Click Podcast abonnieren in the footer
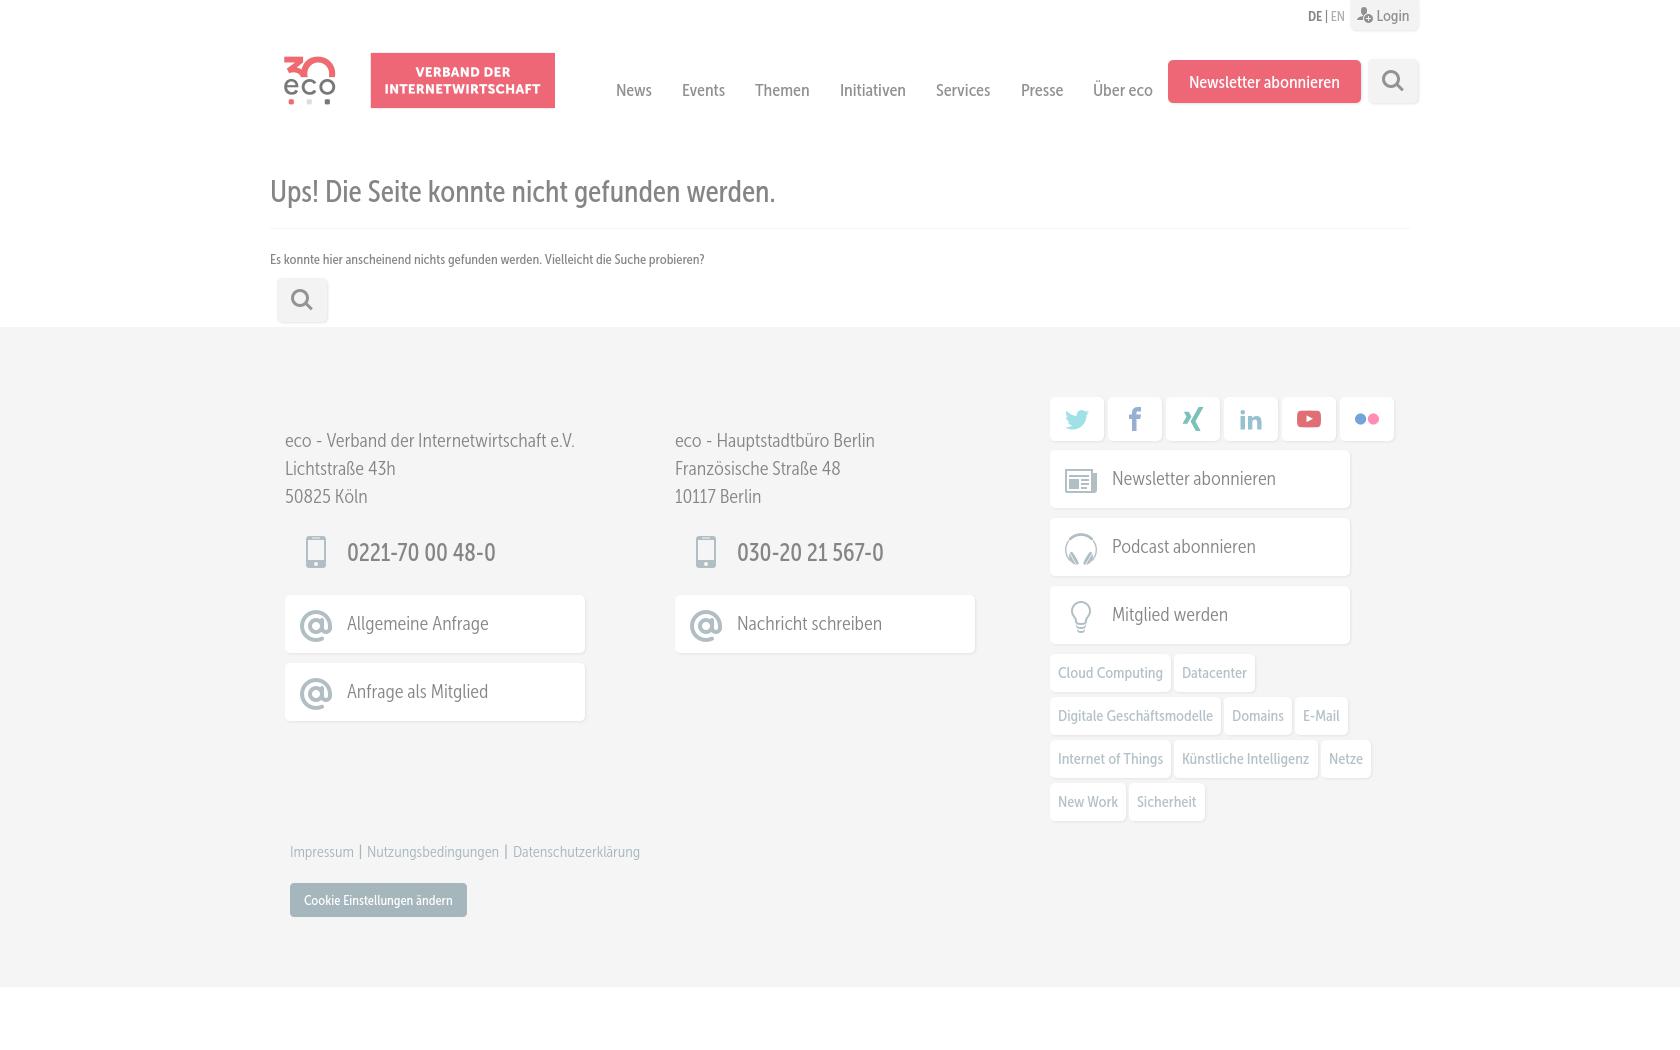1680x1050 pixels. coord(1200,547)
